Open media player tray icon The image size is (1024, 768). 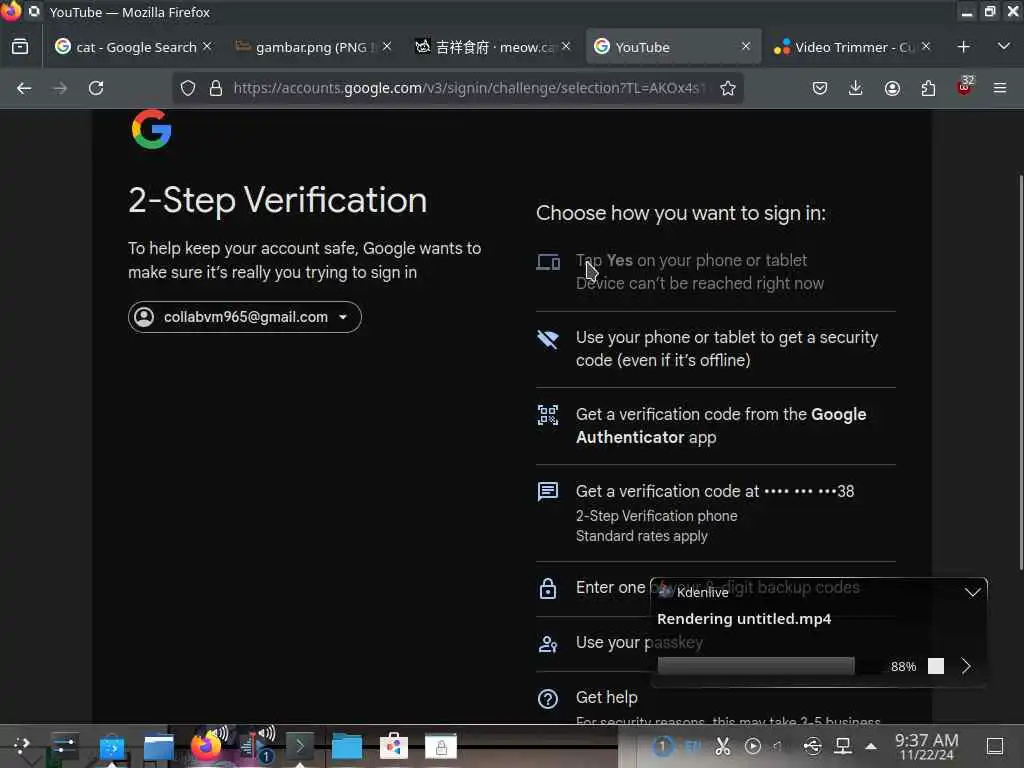click(x=753, y=746)
